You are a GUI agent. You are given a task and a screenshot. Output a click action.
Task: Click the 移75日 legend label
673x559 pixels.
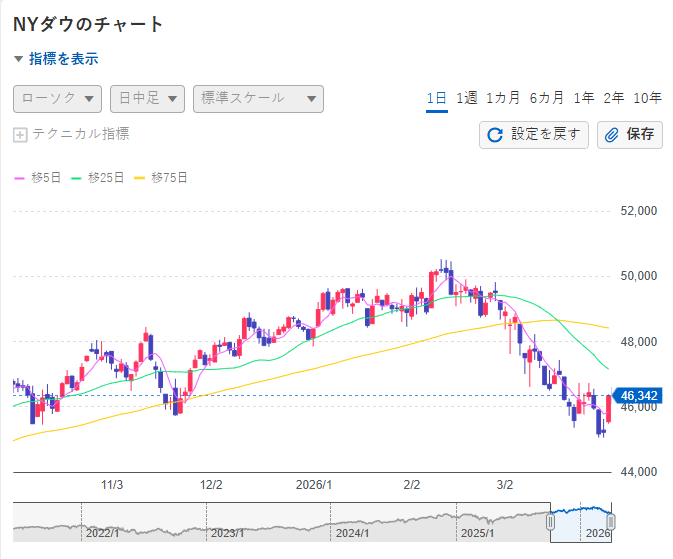[x=169, y=178]
